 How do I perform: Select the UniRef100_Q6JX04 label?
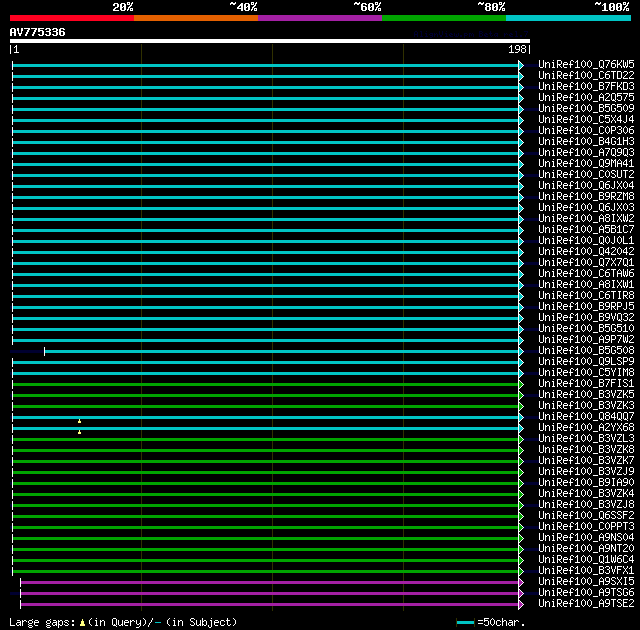point(586,186)
